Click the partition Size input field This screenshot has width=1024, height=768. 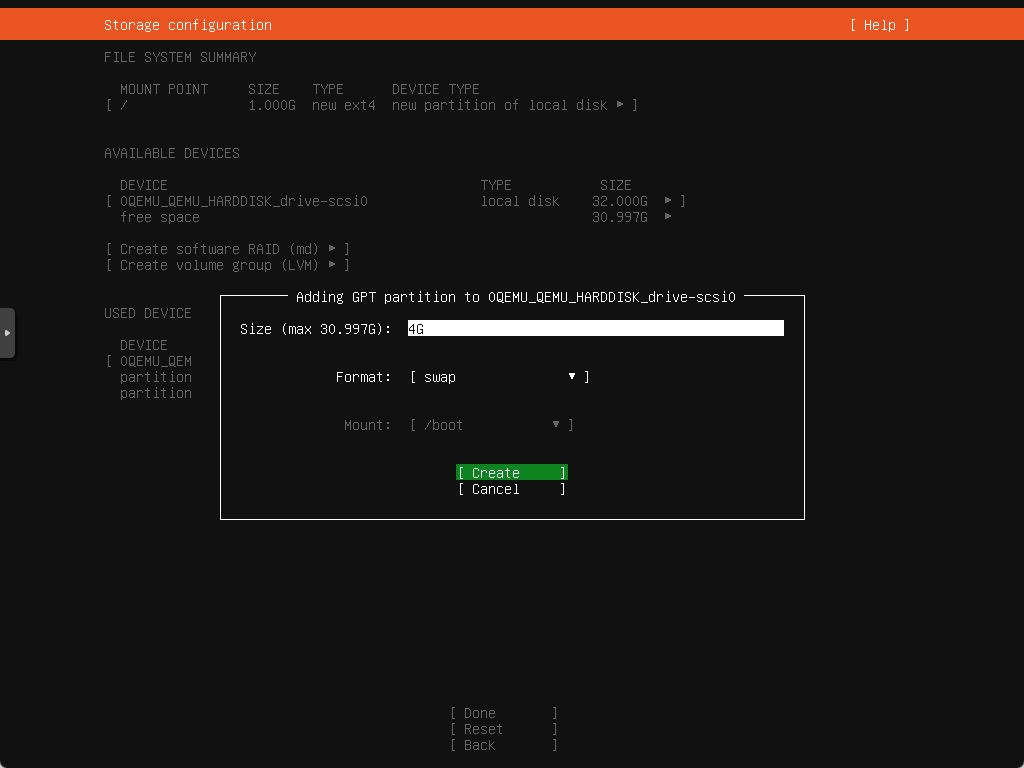tap(595, 329)
